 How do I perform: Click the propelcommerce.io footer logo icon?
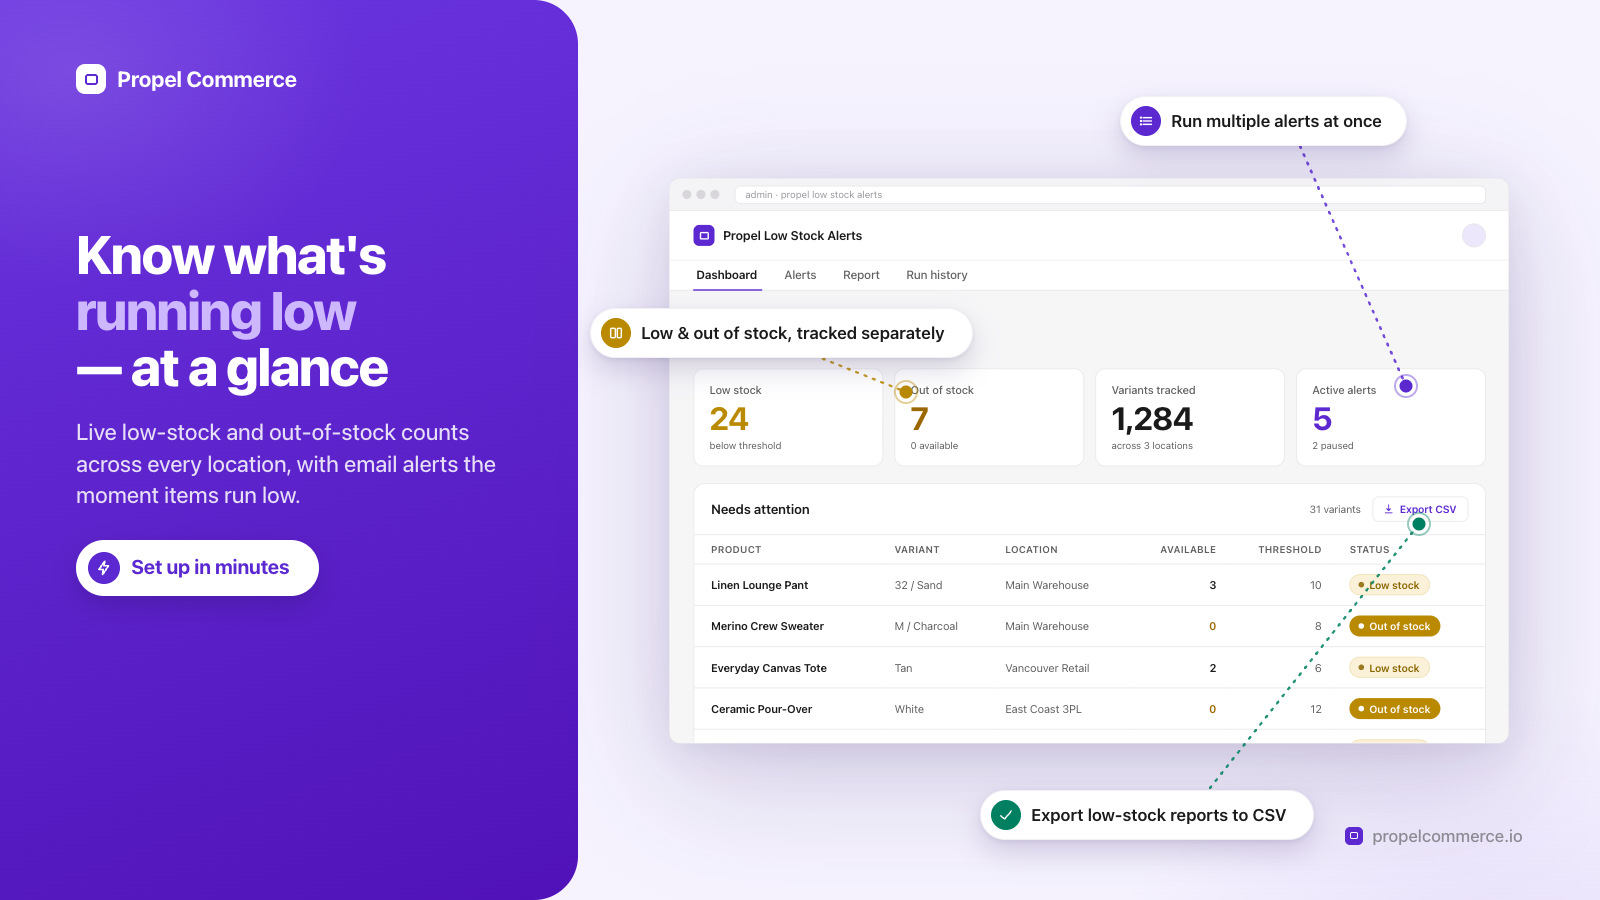1354,836
